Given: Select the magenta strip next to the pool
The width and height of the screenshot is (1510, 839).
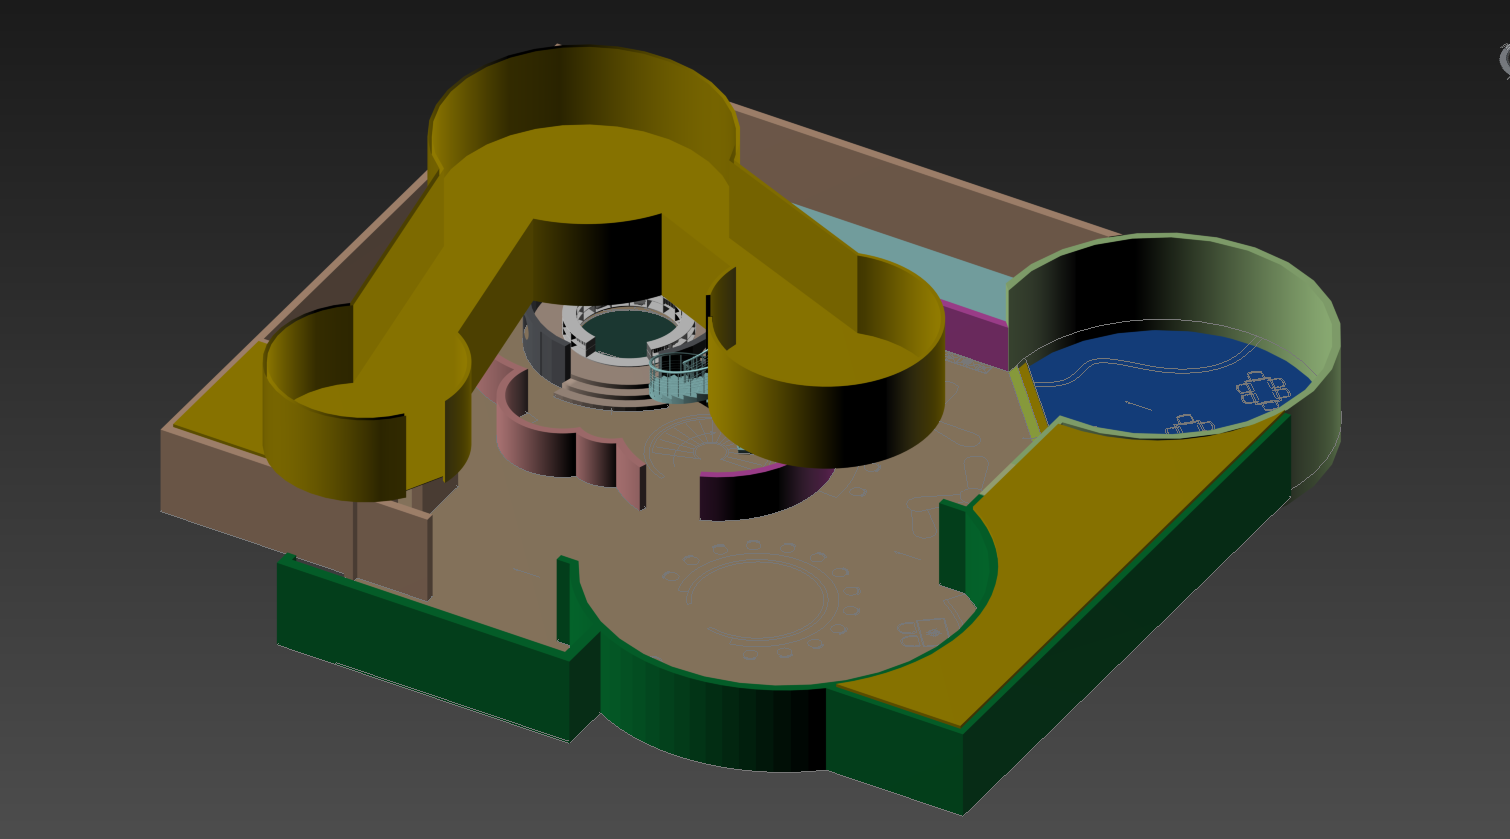Looking at the screenshot, I should coord(975,335).
